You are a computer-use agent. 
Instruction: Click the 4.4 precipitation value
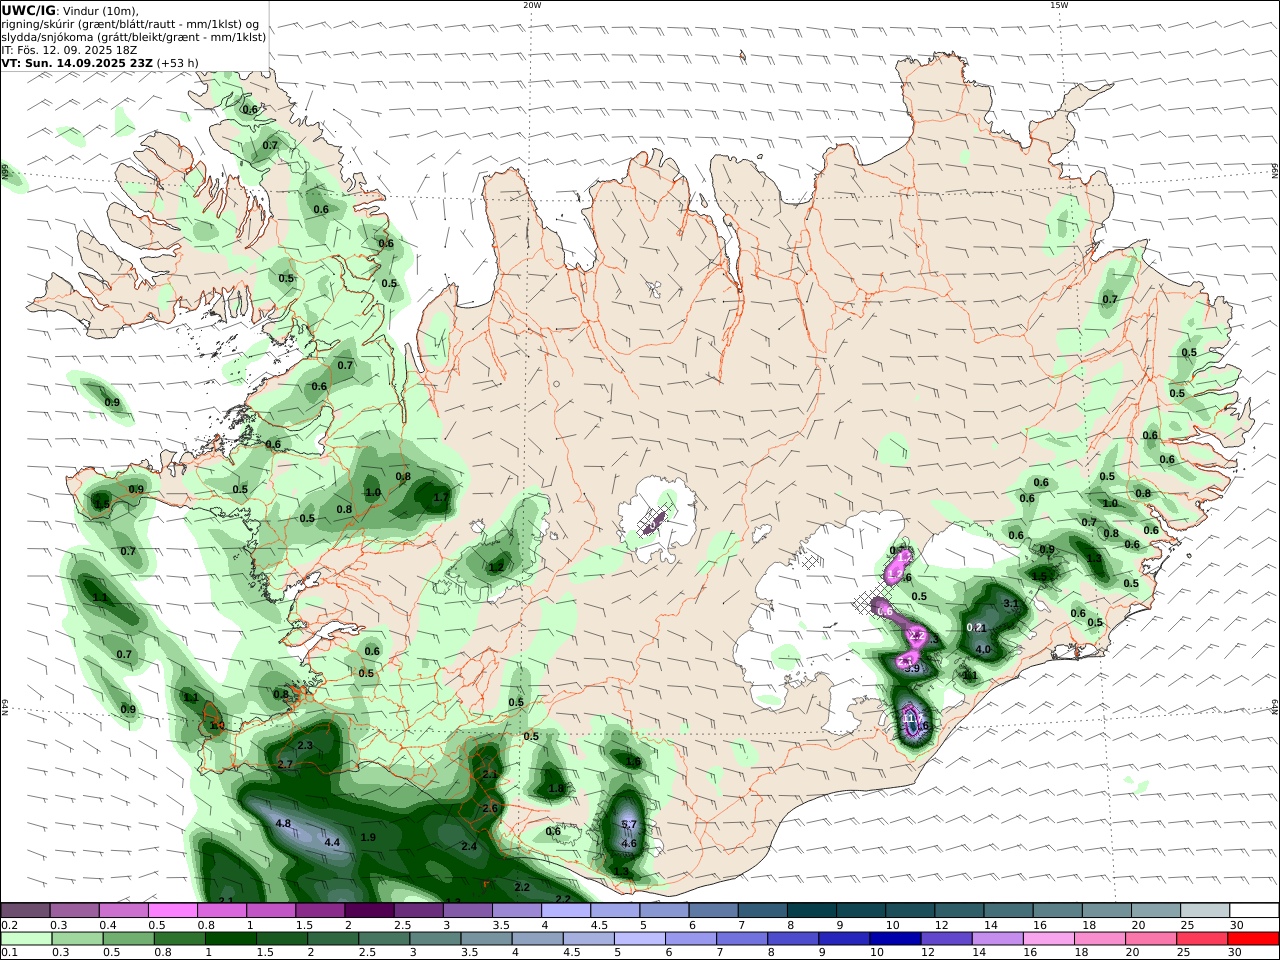(332, 843)
